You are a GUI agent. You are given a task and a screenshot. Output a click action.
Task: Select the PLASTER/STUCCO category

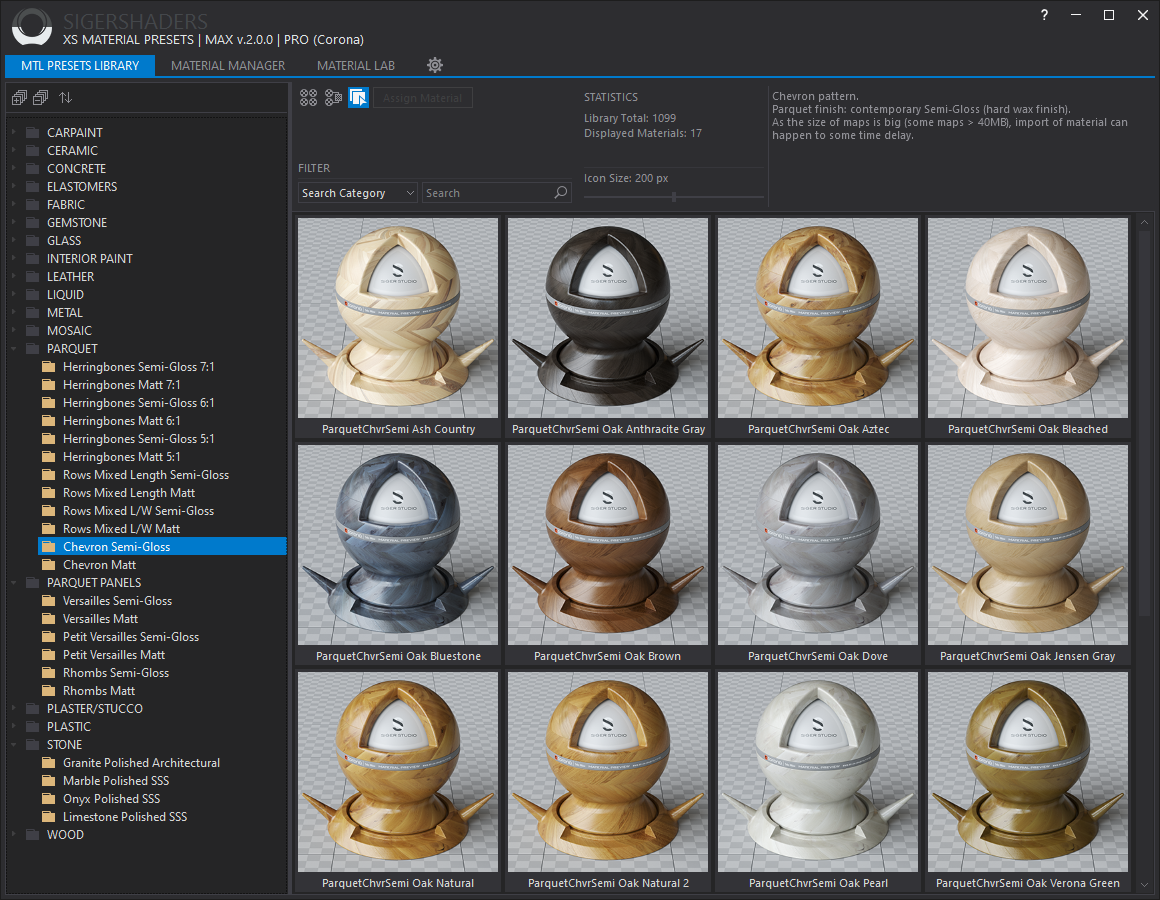coord(95,708)
